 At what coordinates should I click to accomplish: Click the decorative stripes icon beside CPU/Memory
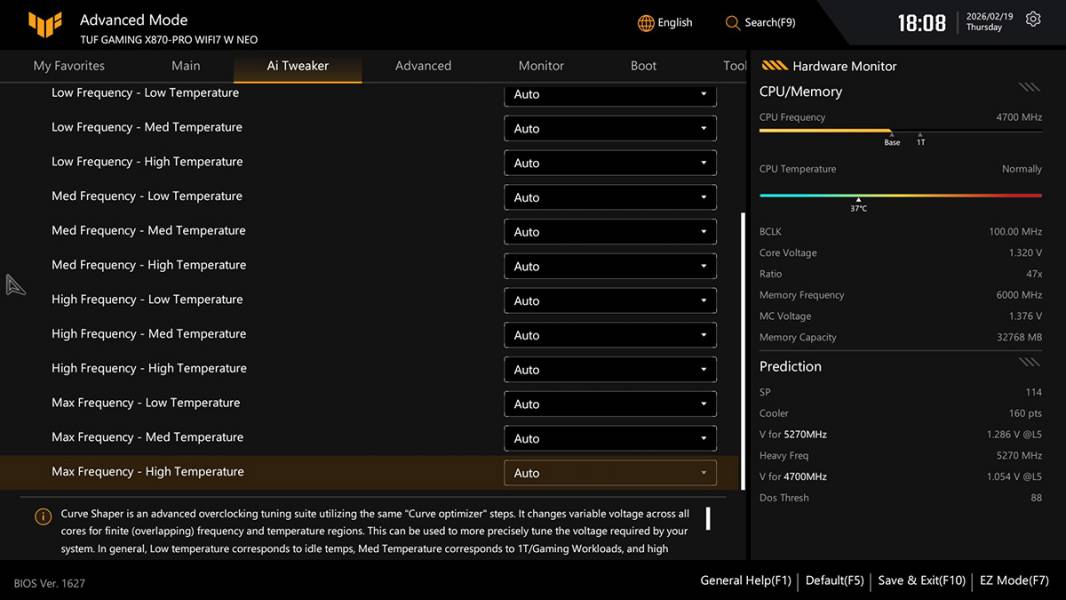pyautogui.click(x=1029, y=88)
